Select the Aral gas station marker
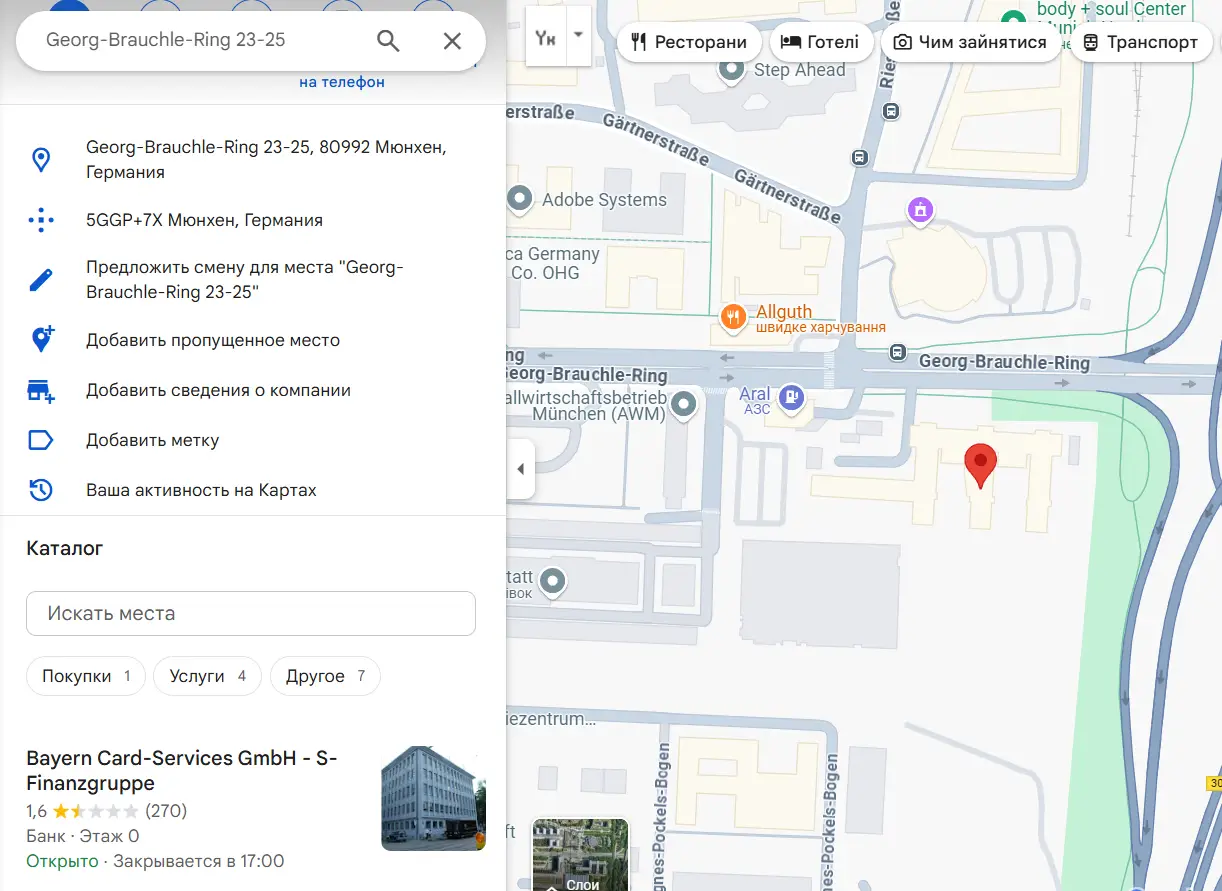The width and height of the screenshot is (1222, 891). tap(792, 397)
